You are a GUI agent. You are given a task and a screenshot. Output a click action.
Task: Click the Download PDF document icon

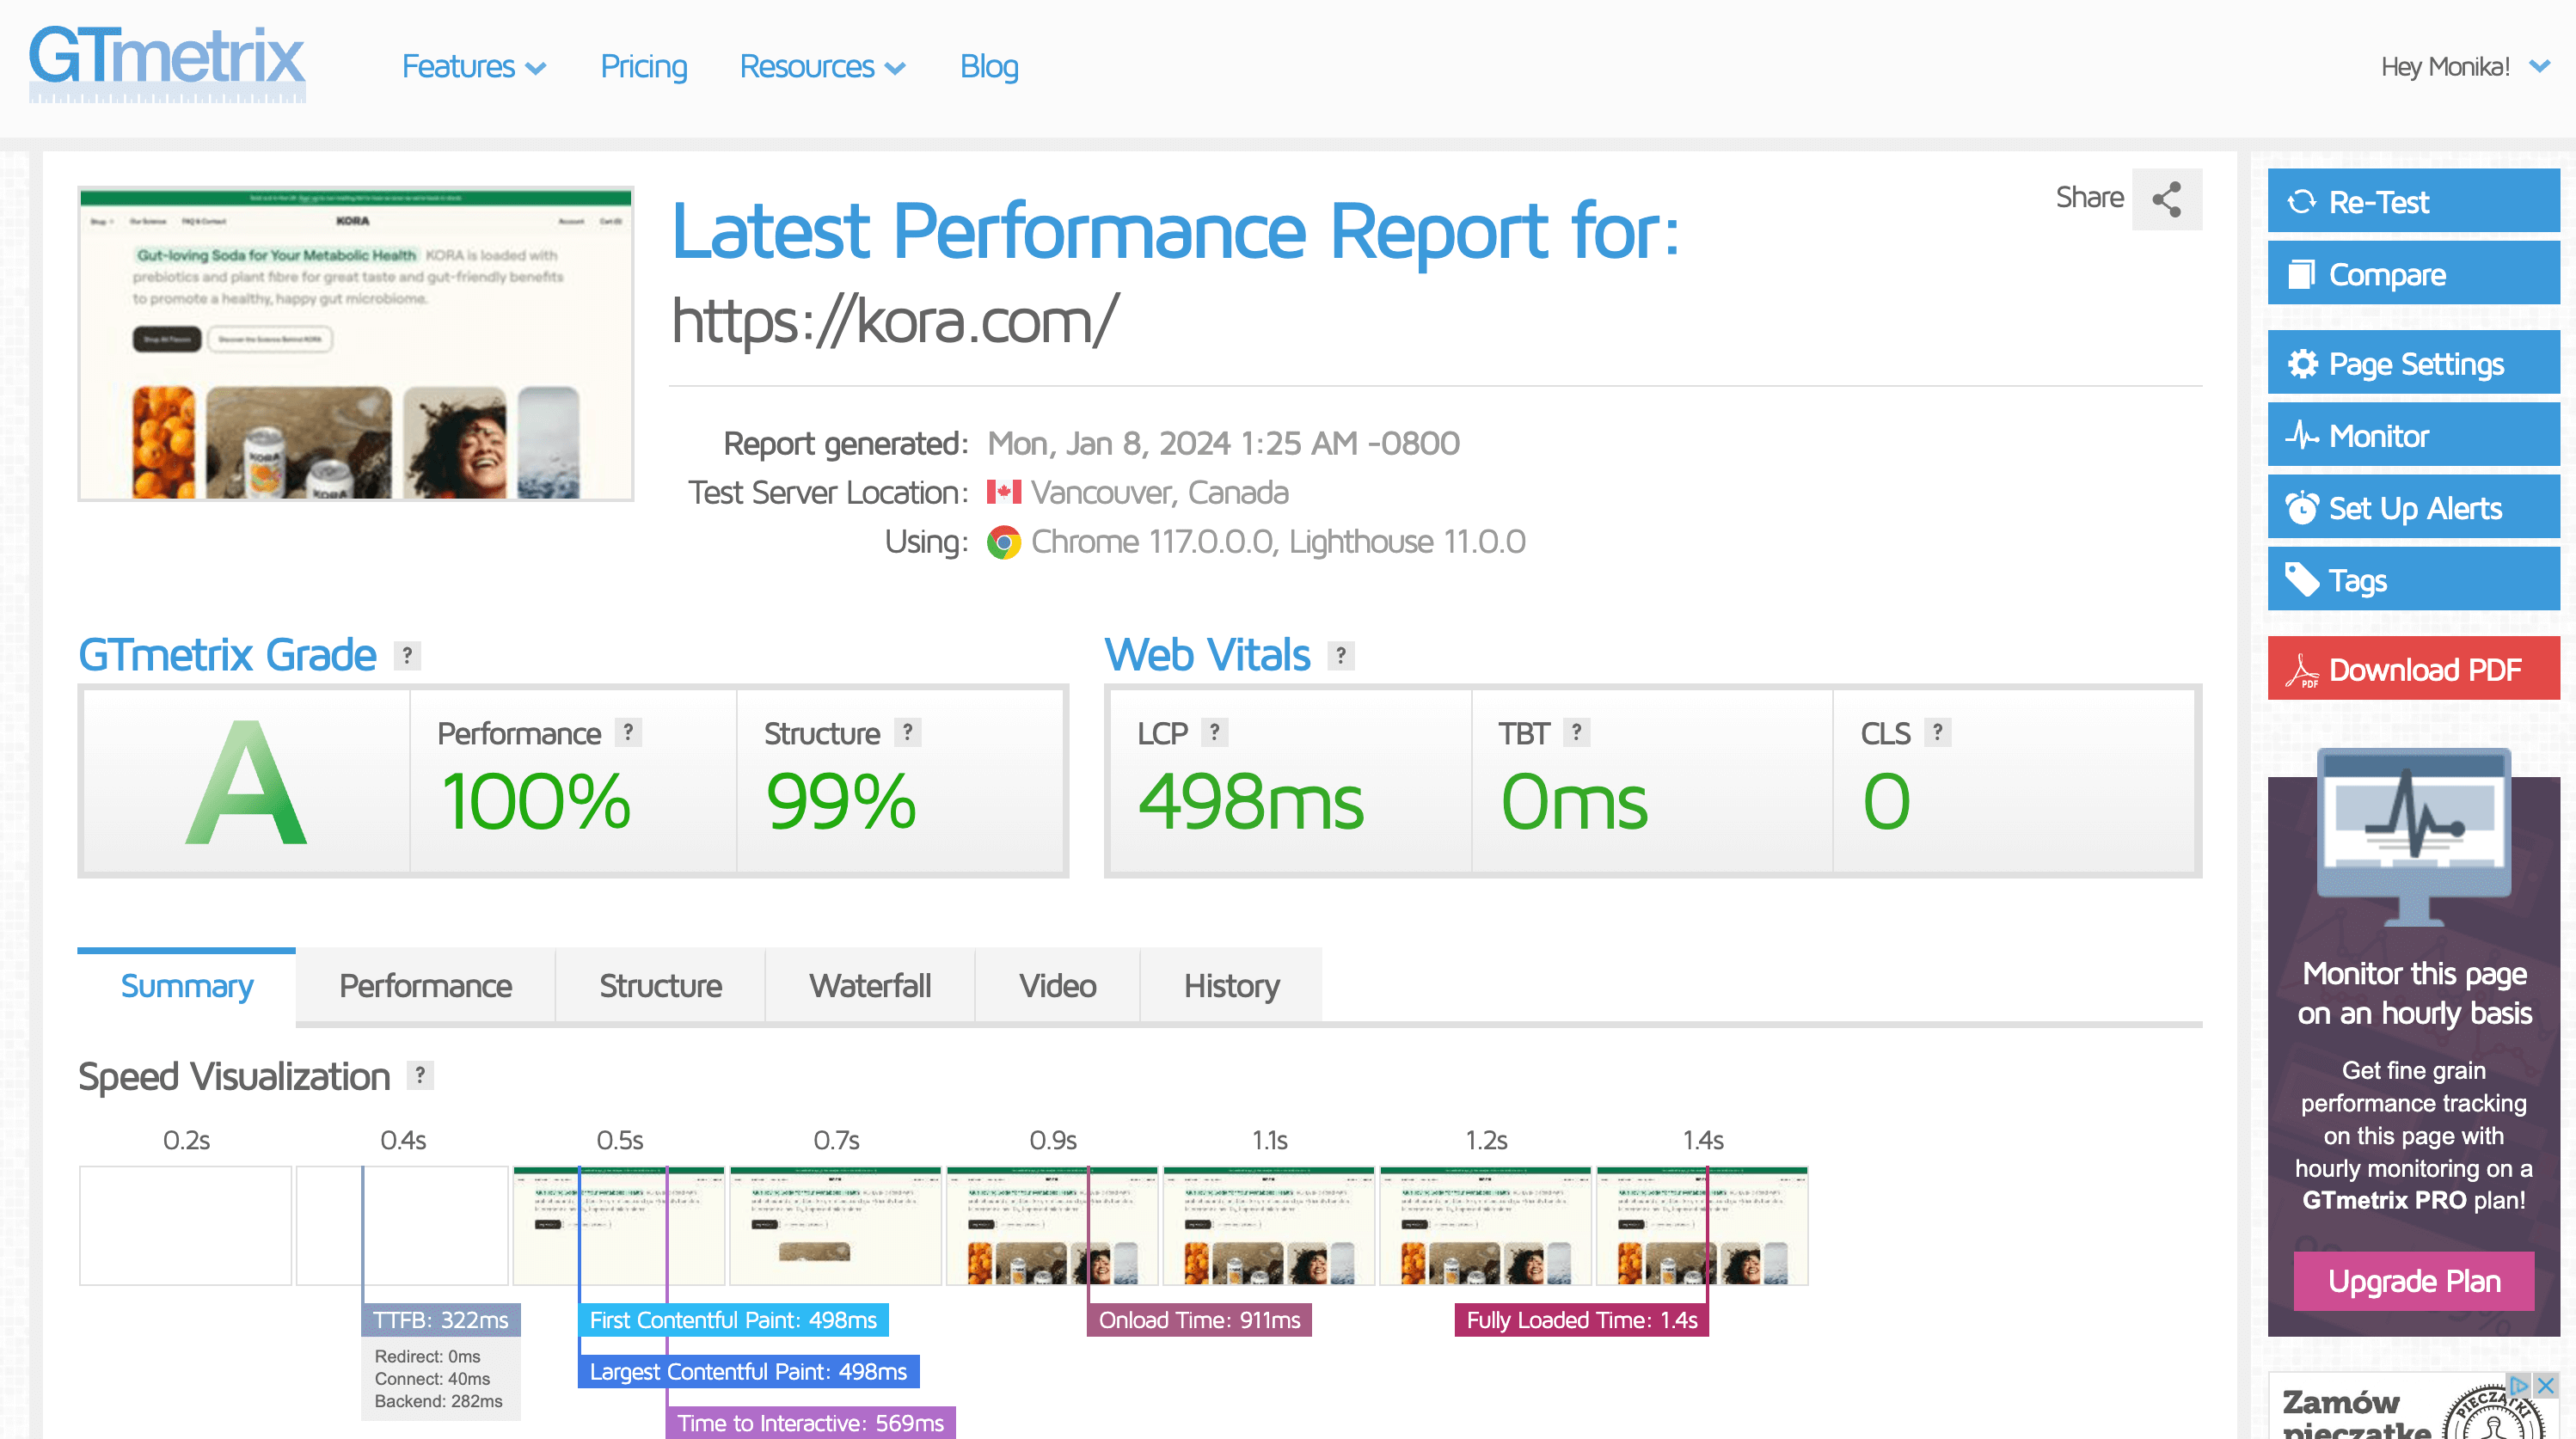(x=2302, y=670)
